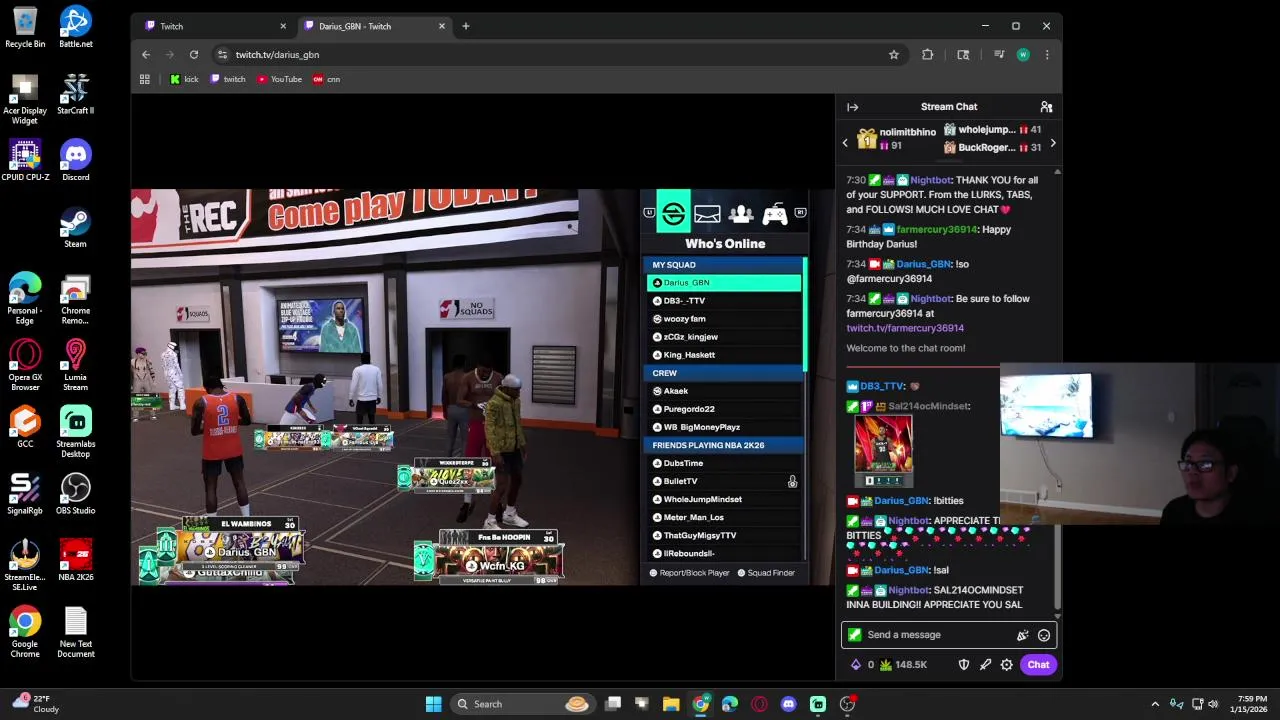Open the Windows Start menu
The width and height of the screenshot is (1280, 720).
click(x=434, y=704)
